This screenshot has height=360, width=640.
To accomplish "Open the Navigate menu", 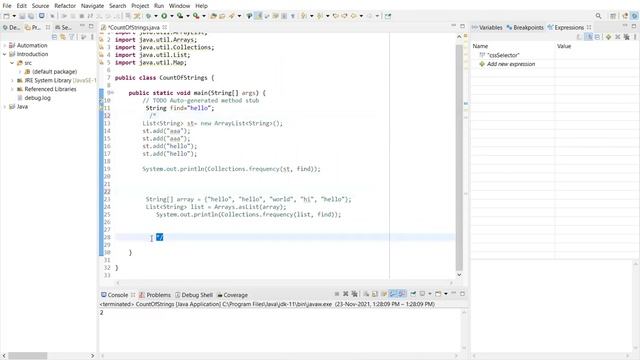I will click(x=92, y=6).
